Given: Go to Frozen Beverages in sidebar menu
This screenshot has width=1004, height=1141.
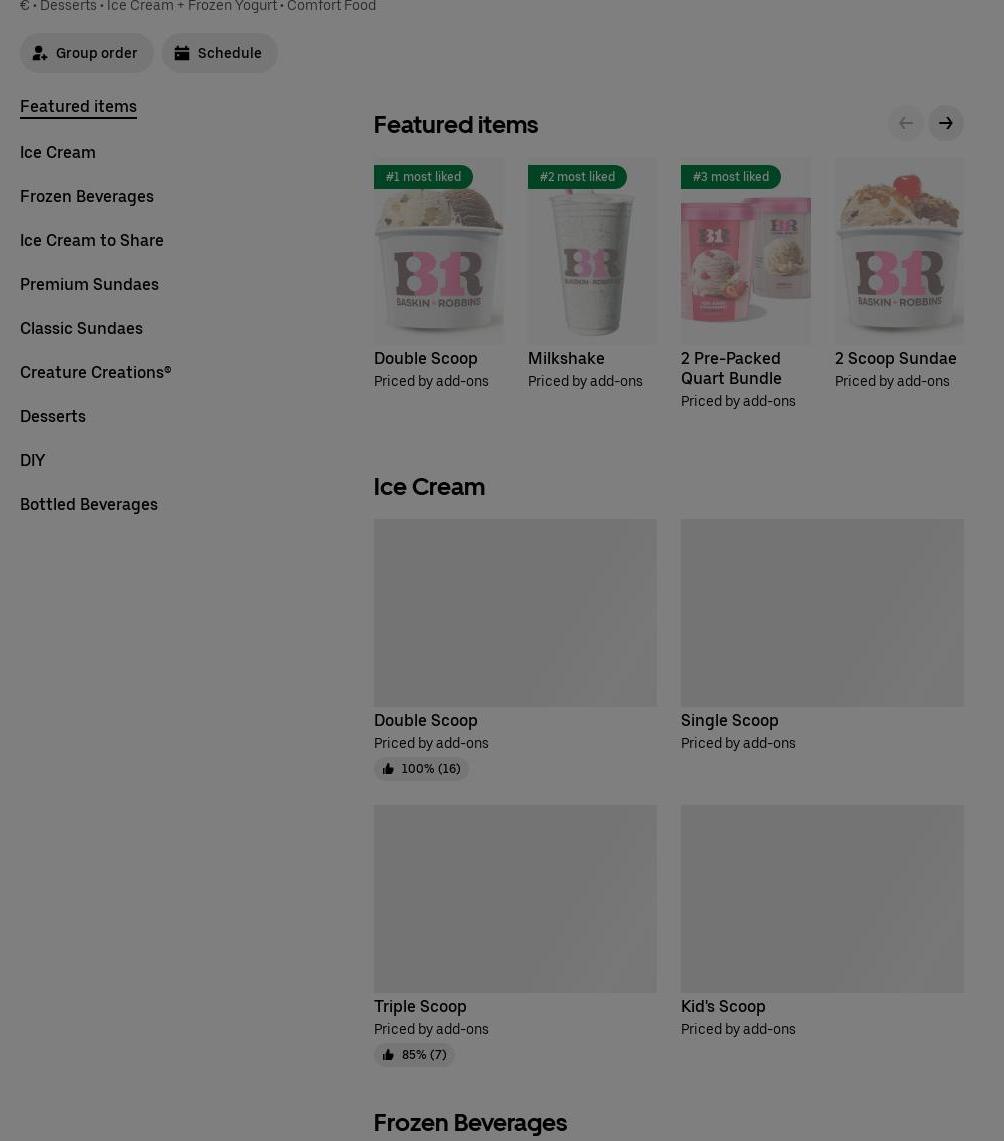Looking at the screenshot, I should (x=87, y=196).
